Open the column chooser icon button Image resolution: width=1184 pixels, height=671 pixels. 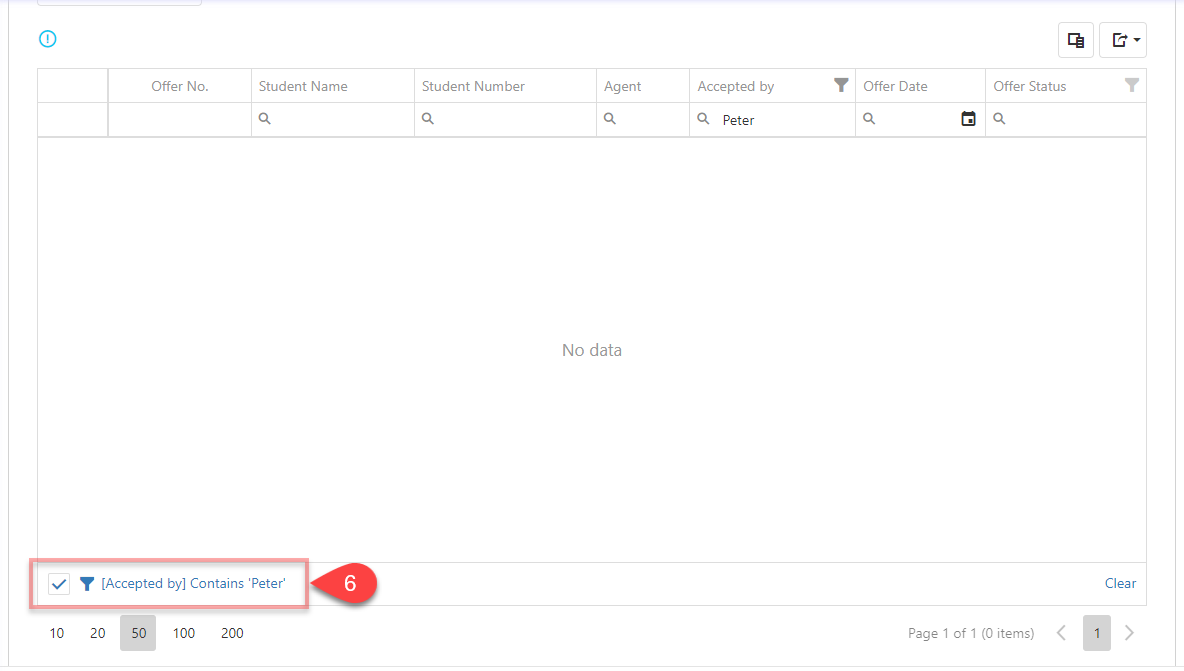pos(1076,40)
